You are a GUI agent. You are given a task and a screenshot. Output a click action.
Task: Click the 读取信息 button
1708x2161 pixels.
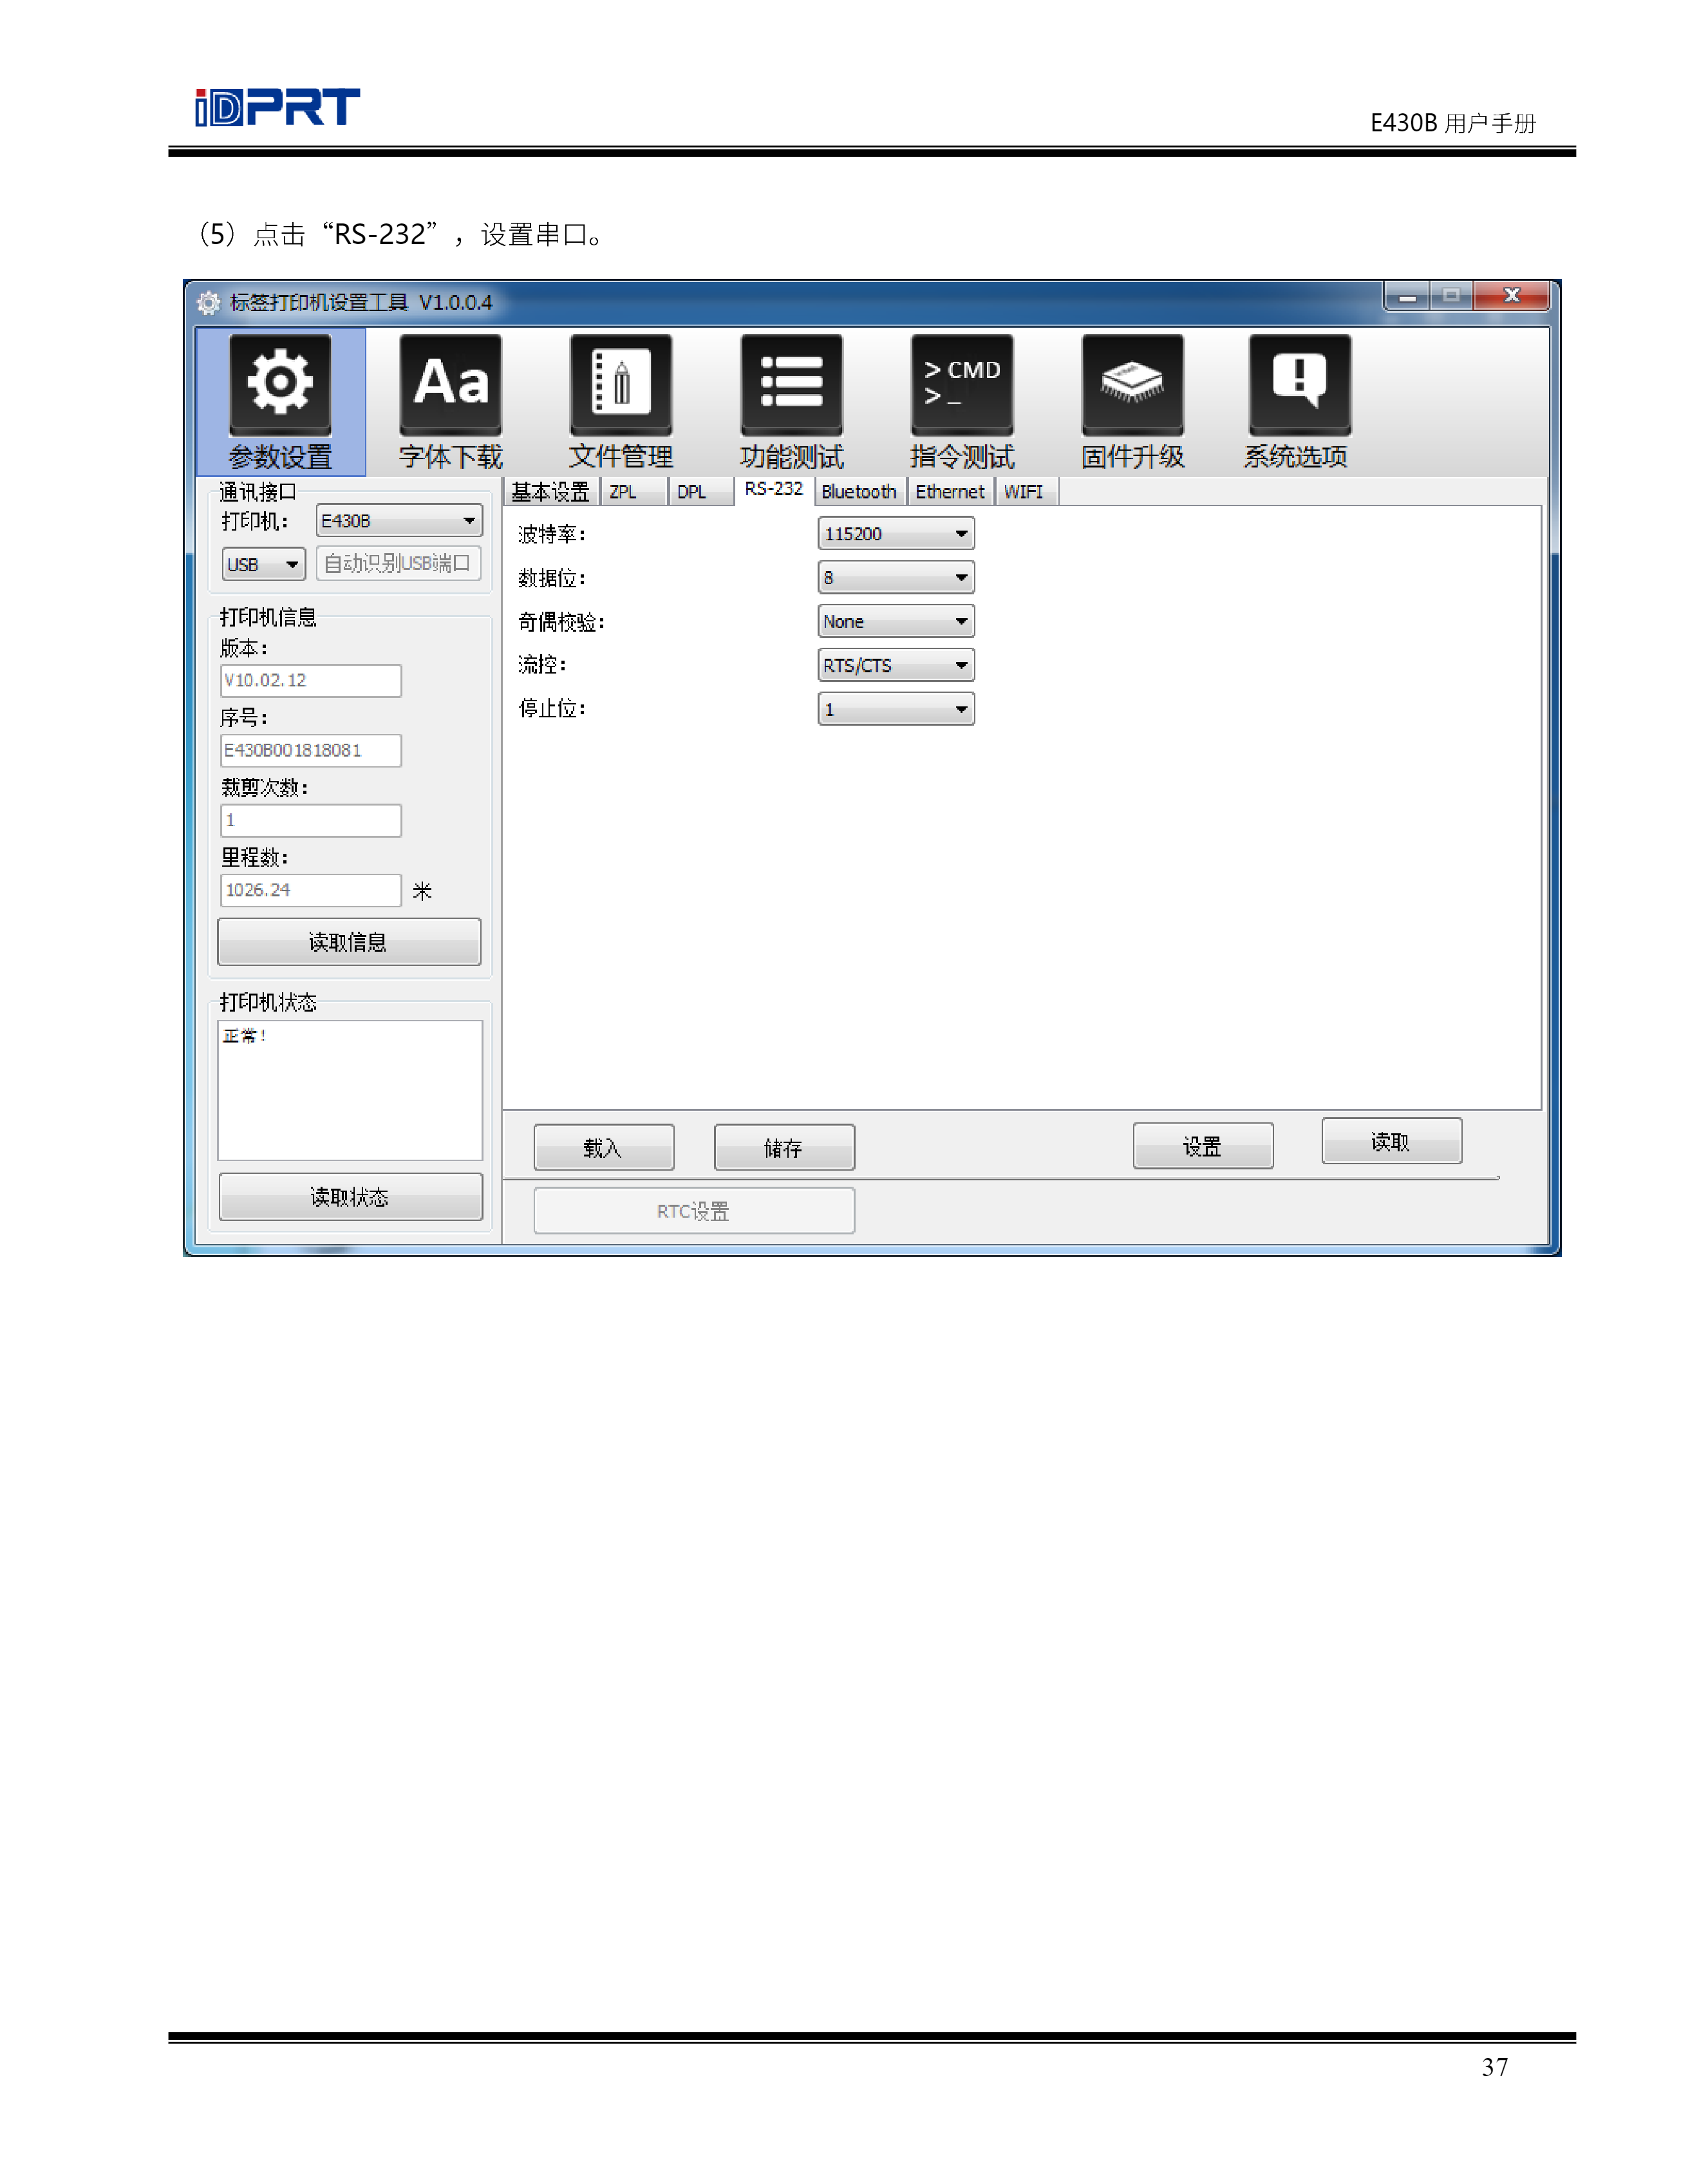(x=348, y=942)
